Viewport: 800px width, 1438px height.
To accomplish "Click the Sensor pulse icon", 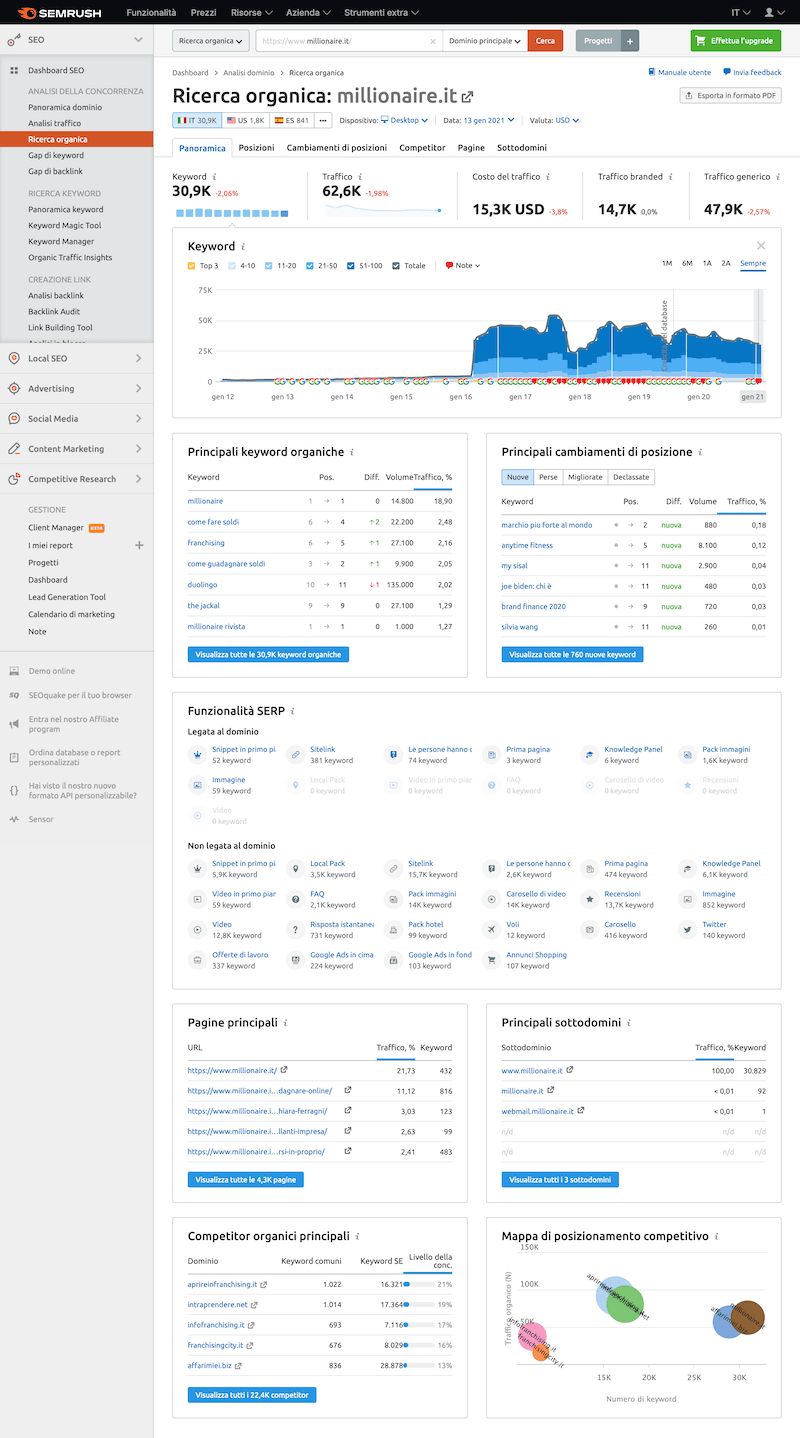I will pyautogui.click(x=14, y=819).
